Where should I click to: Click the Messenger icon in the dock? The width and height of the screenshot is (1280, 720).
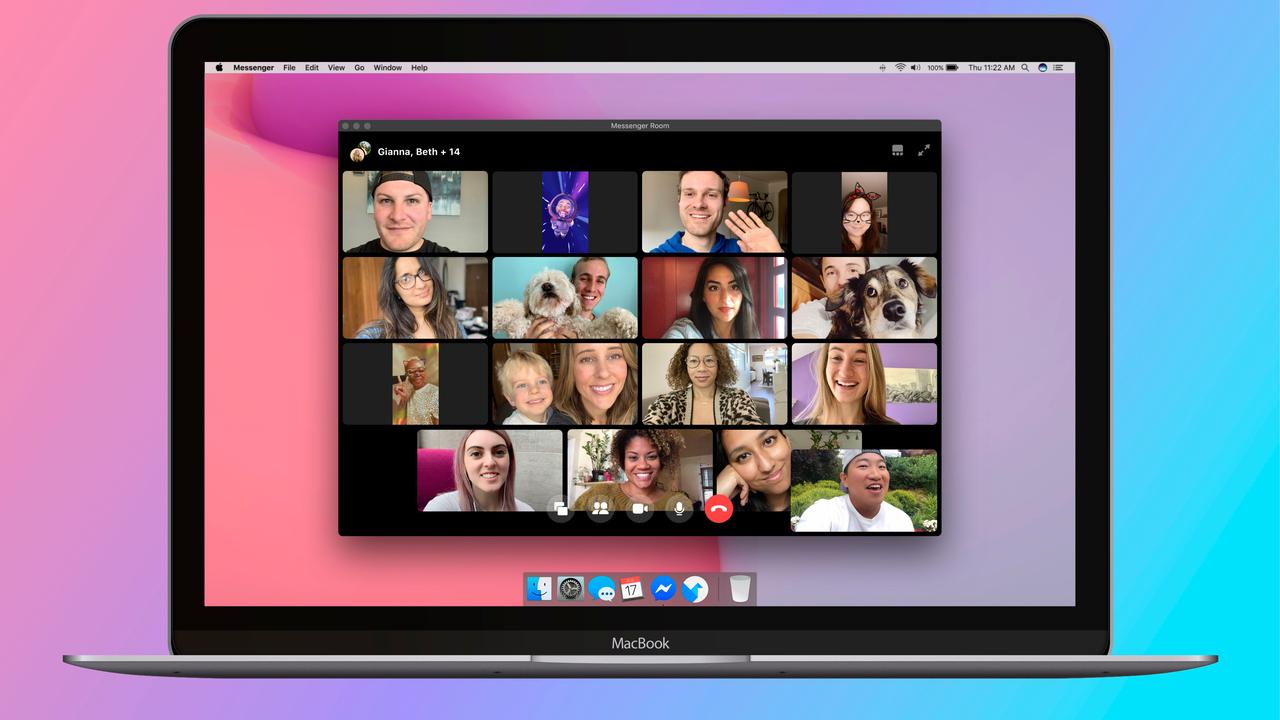(662, 589)
